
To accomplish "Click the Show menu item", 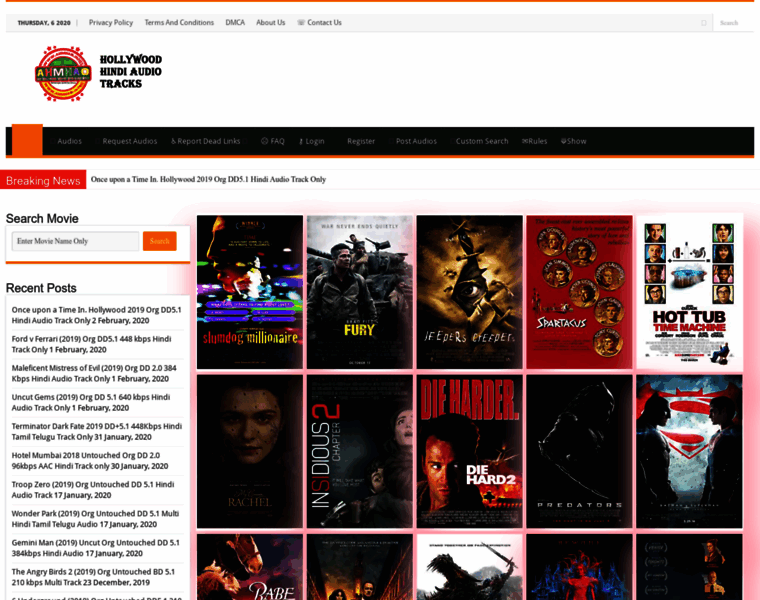I will click(573, 141).
